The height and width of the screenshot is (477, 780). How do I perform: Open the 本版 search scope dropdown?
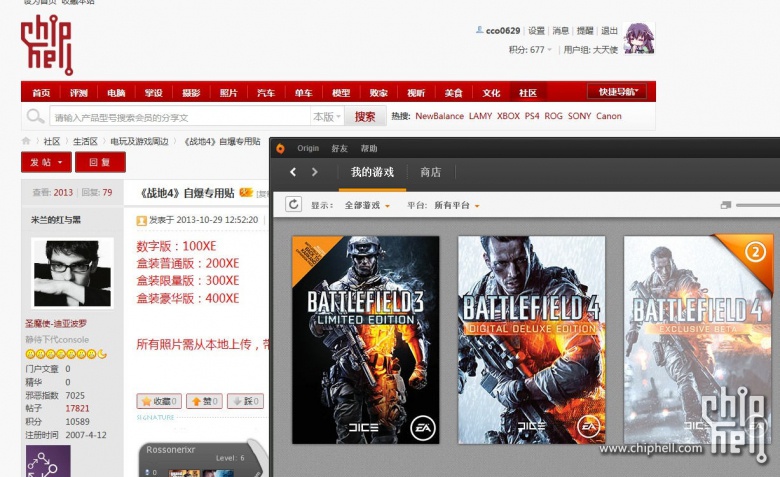pos(326,117)
